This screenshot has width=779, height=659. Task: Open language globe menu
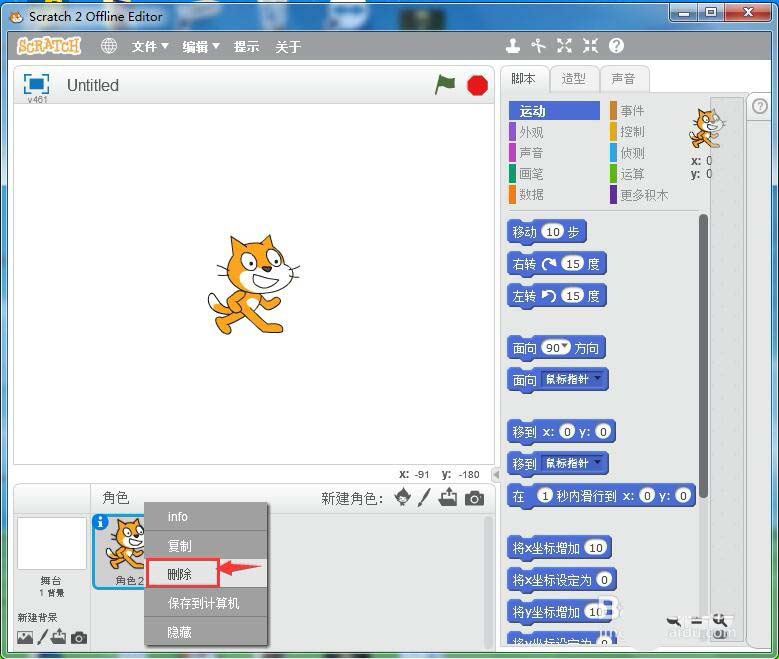[109, 46]
